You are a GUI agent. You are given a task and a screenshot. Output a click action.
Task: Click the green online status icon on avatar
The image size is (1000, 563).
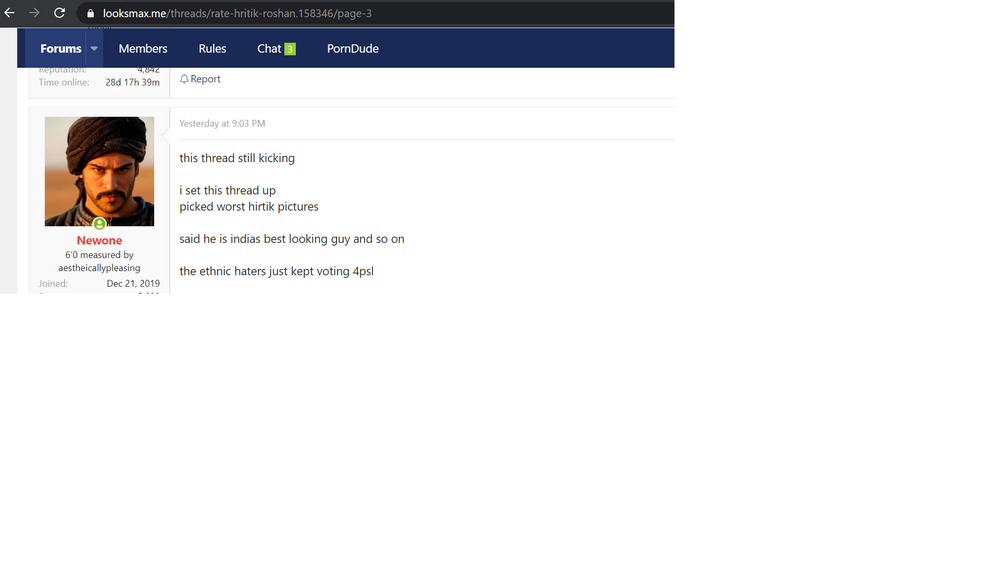point(99,224)
